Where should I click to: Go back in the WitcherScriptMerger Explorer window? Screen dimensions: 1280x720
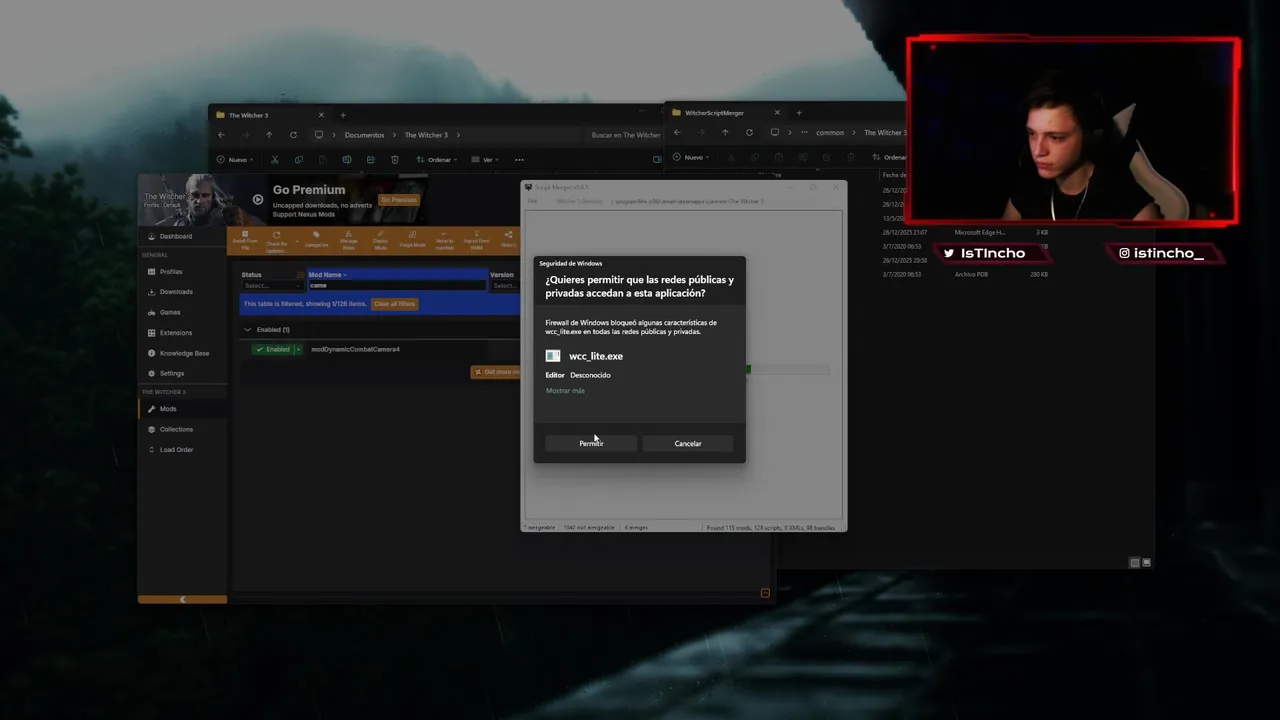677,132
